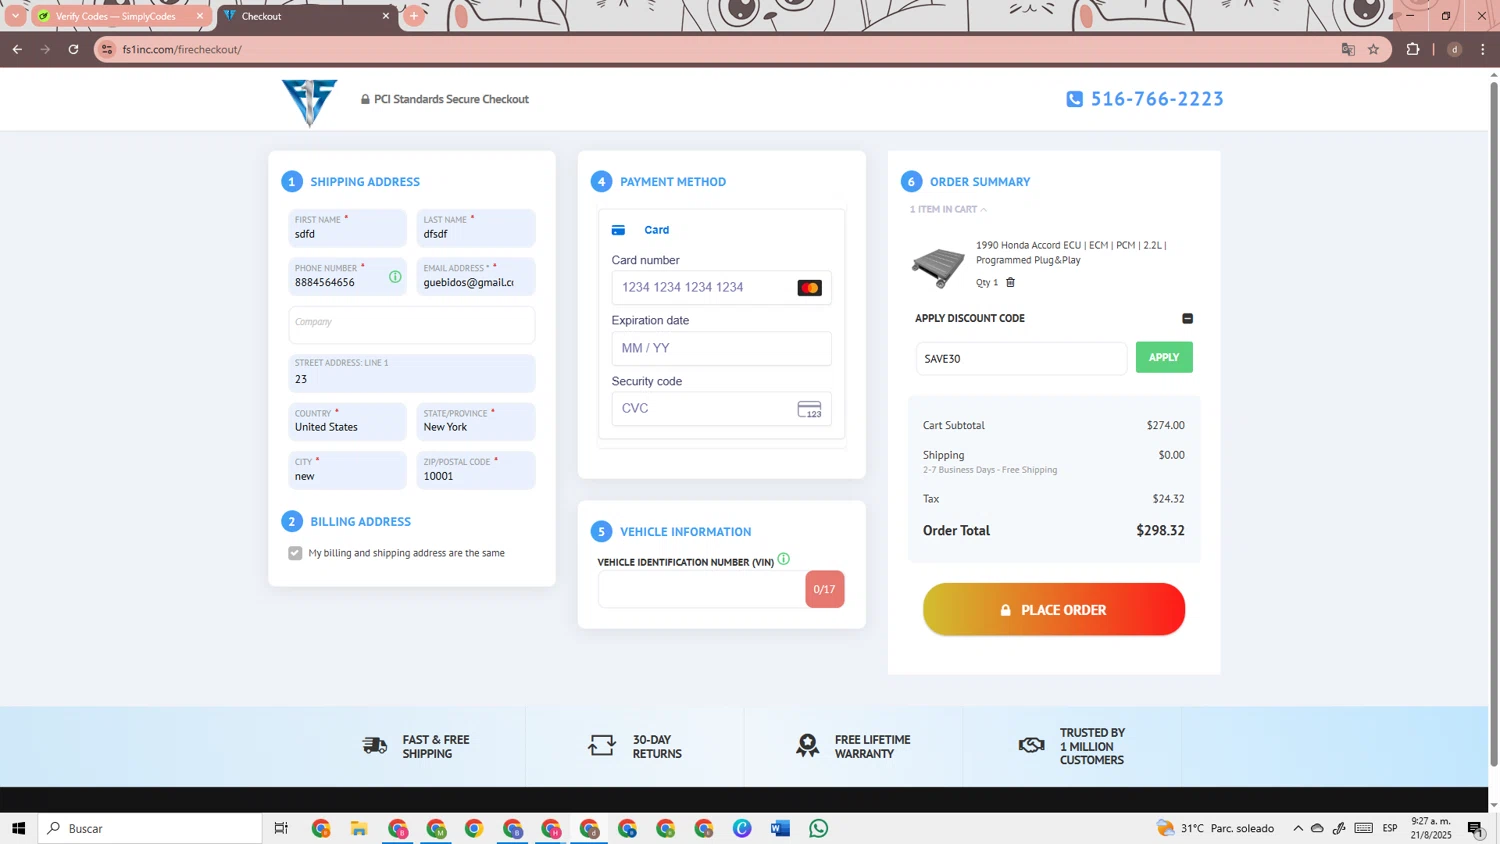Click the 30-Day Returns icon
The image size is (1500, 844).
[x=602, y=746]
